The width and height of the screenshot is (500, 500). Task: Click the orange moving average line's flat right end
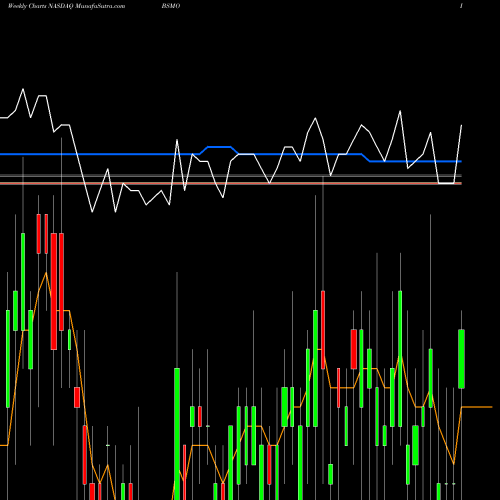(x=477, y=407)
